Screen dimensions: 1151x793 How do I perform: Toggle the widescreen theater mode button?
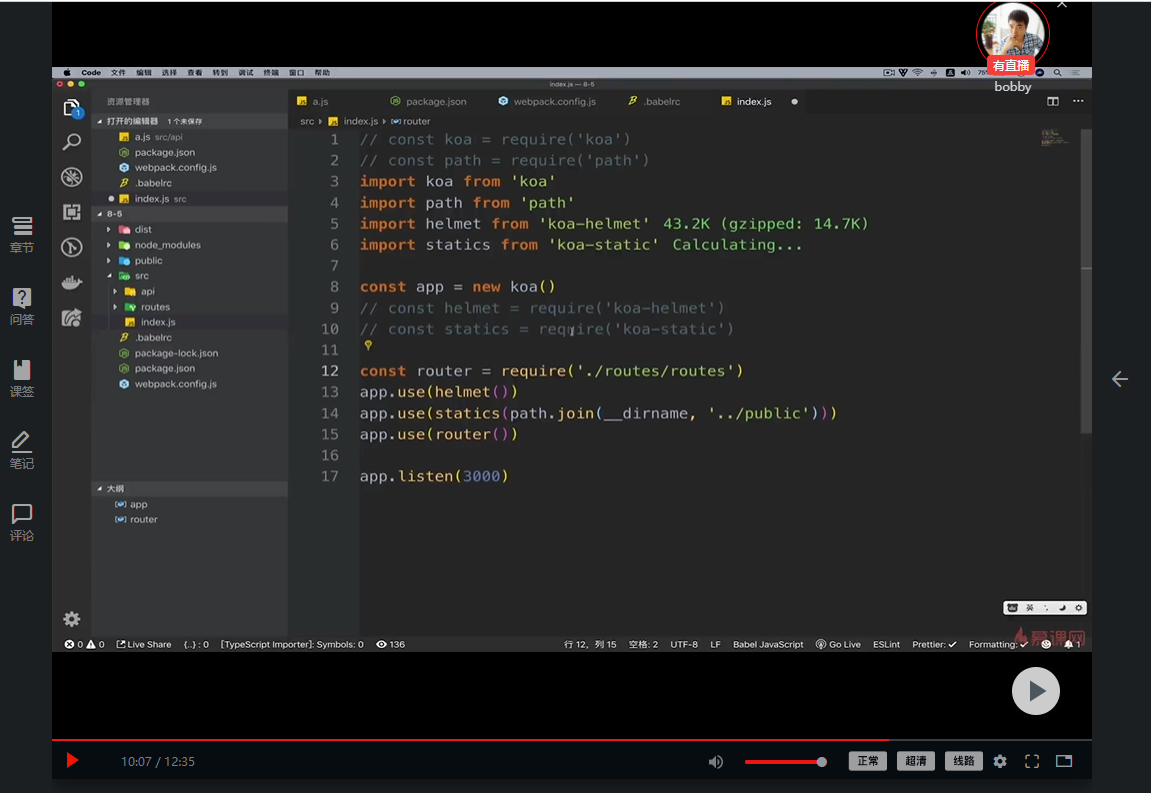pyautogui.click(x=1064, y=761)
